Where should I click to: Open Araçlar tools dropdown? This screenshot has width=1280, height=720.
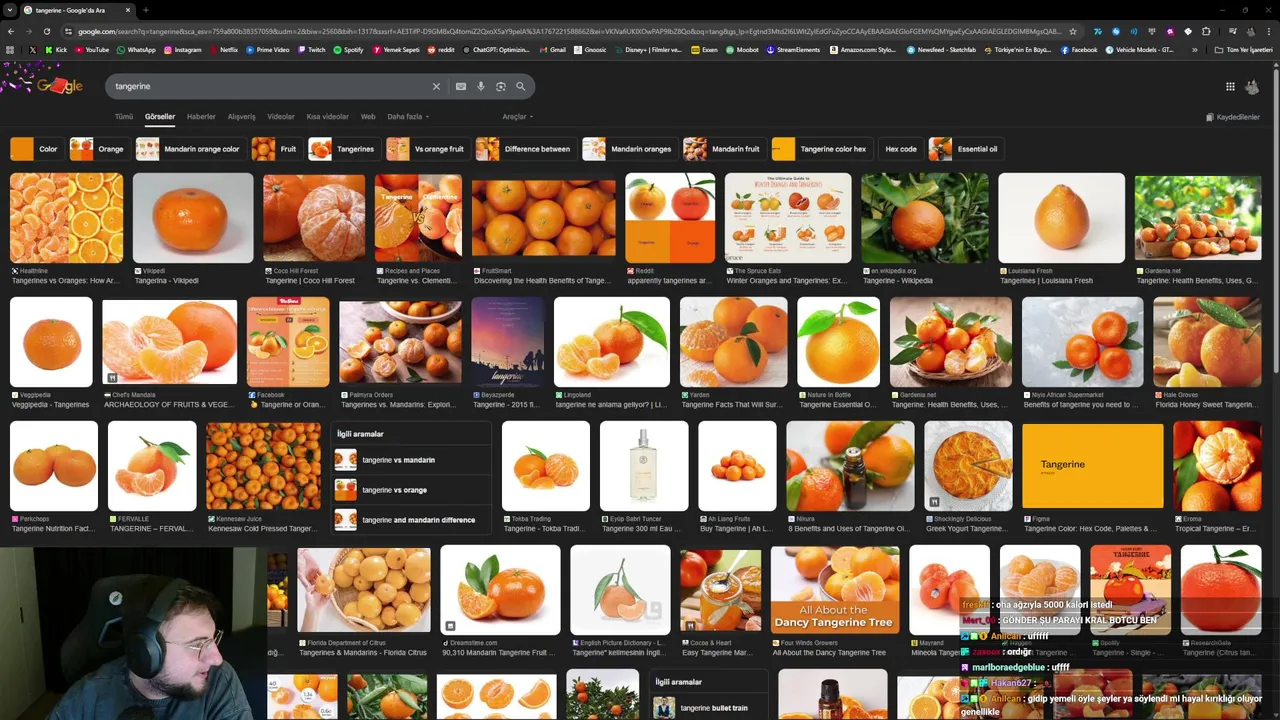[x=517, y=117]
